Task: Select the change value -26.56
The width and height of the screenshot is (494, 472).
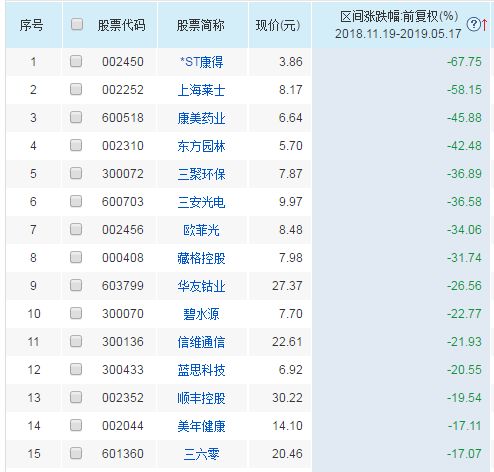Action: tap(464, 286)
